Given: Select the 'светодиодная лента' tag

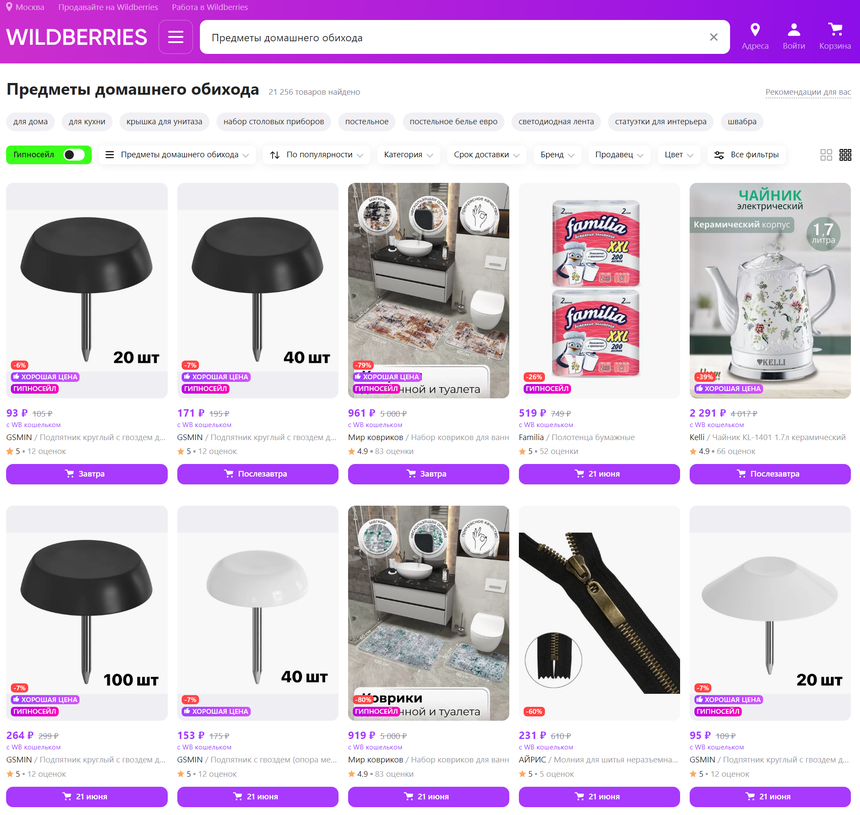Looking at the screenshot, I should click(x=556, y=121).
